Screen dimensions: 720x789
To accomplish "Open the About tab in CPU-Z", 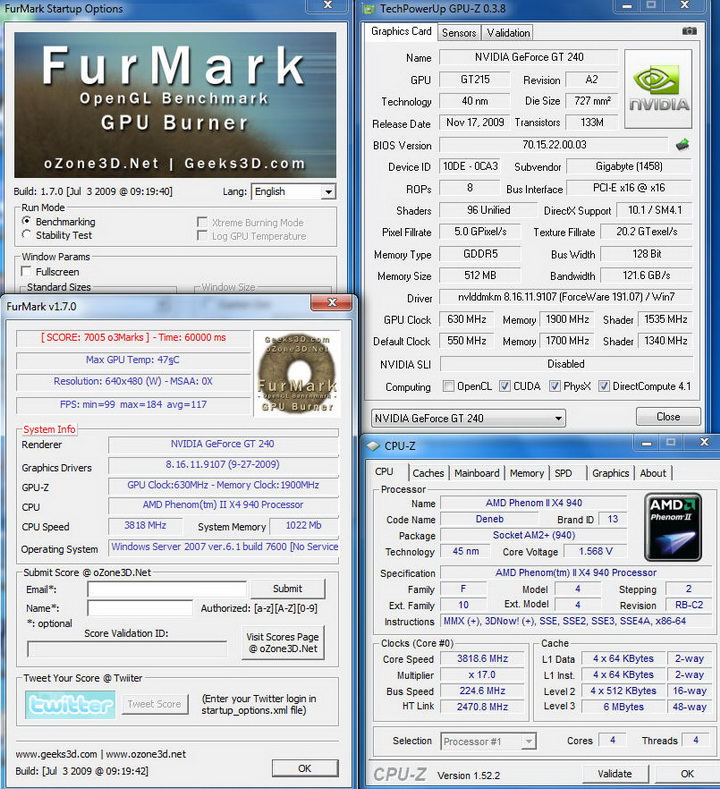I will click(x=653, y=473).
